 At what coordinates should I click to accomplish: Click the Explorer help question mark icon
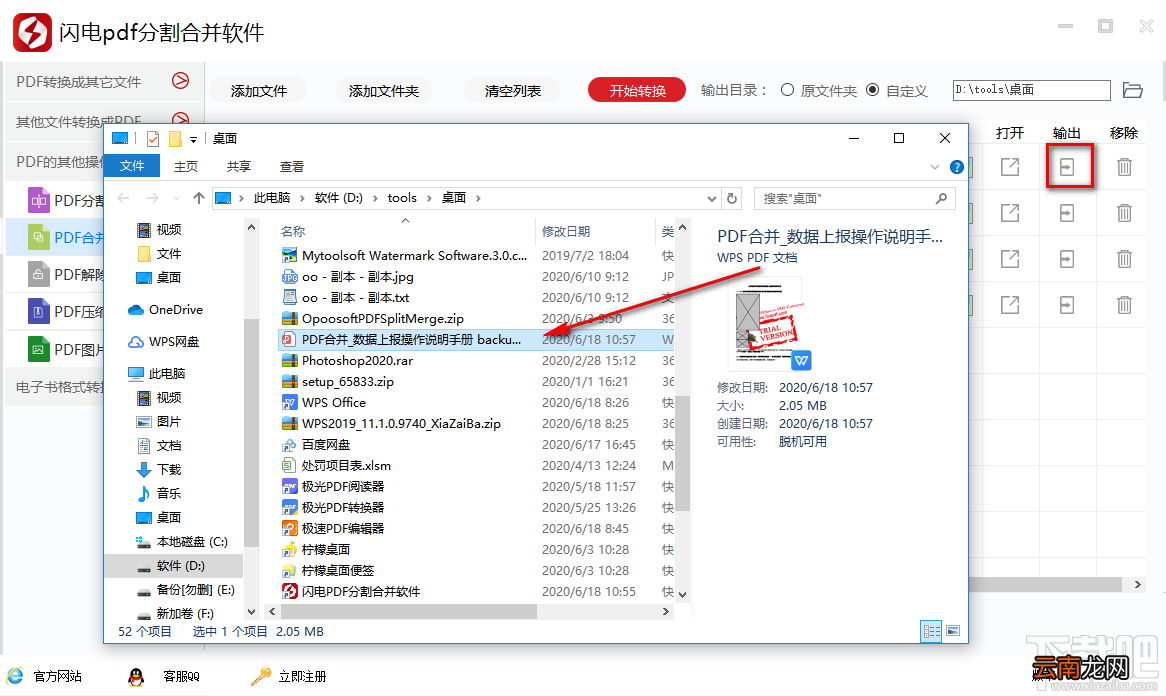coord(957,167)
